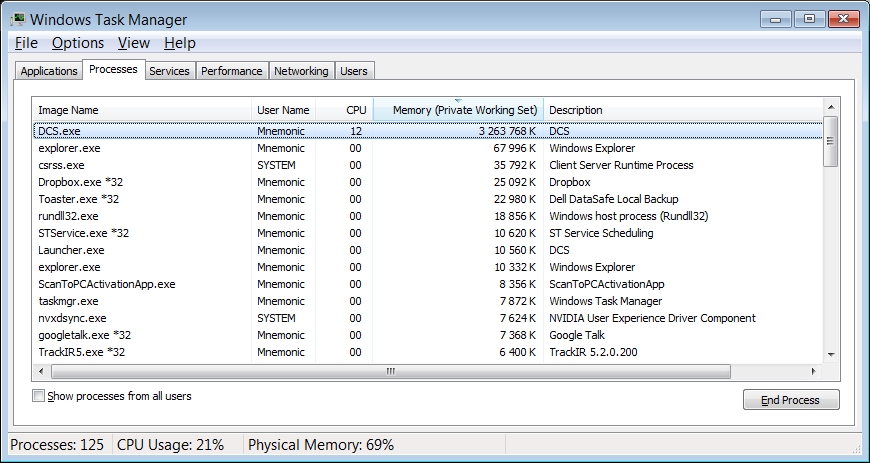
Task: Click the vertical scrollbar thumb
Action: click(x=831, y=141)
